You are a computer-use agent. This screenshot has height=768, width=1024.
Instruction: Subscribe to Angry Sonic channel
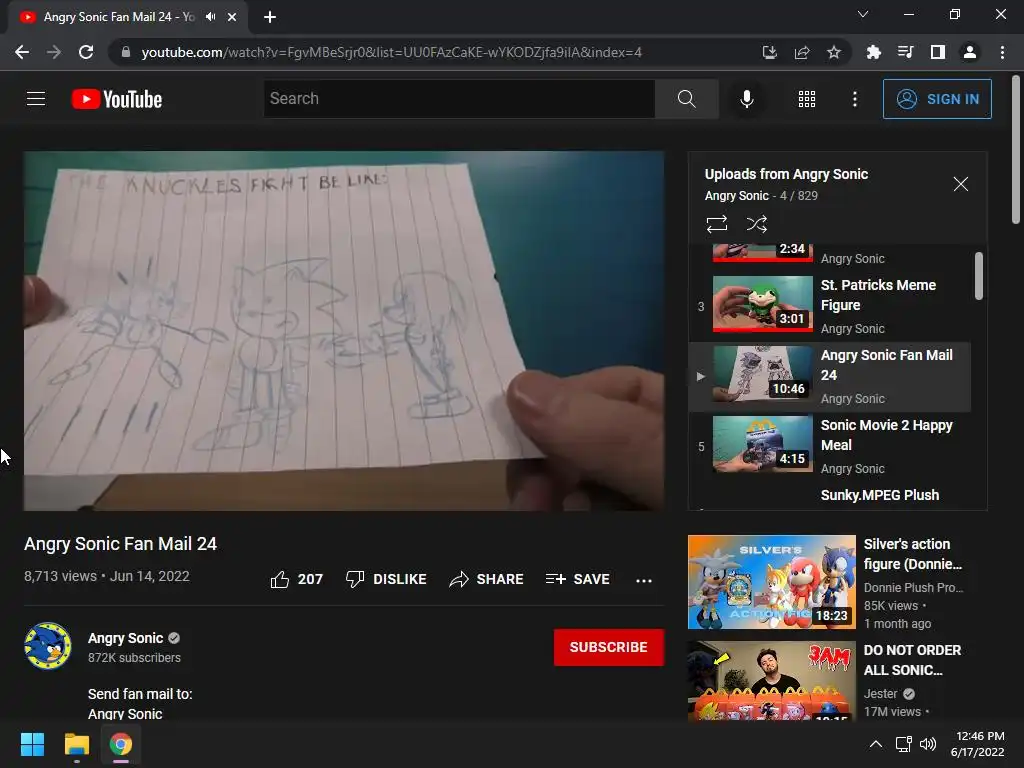(609, 647)
